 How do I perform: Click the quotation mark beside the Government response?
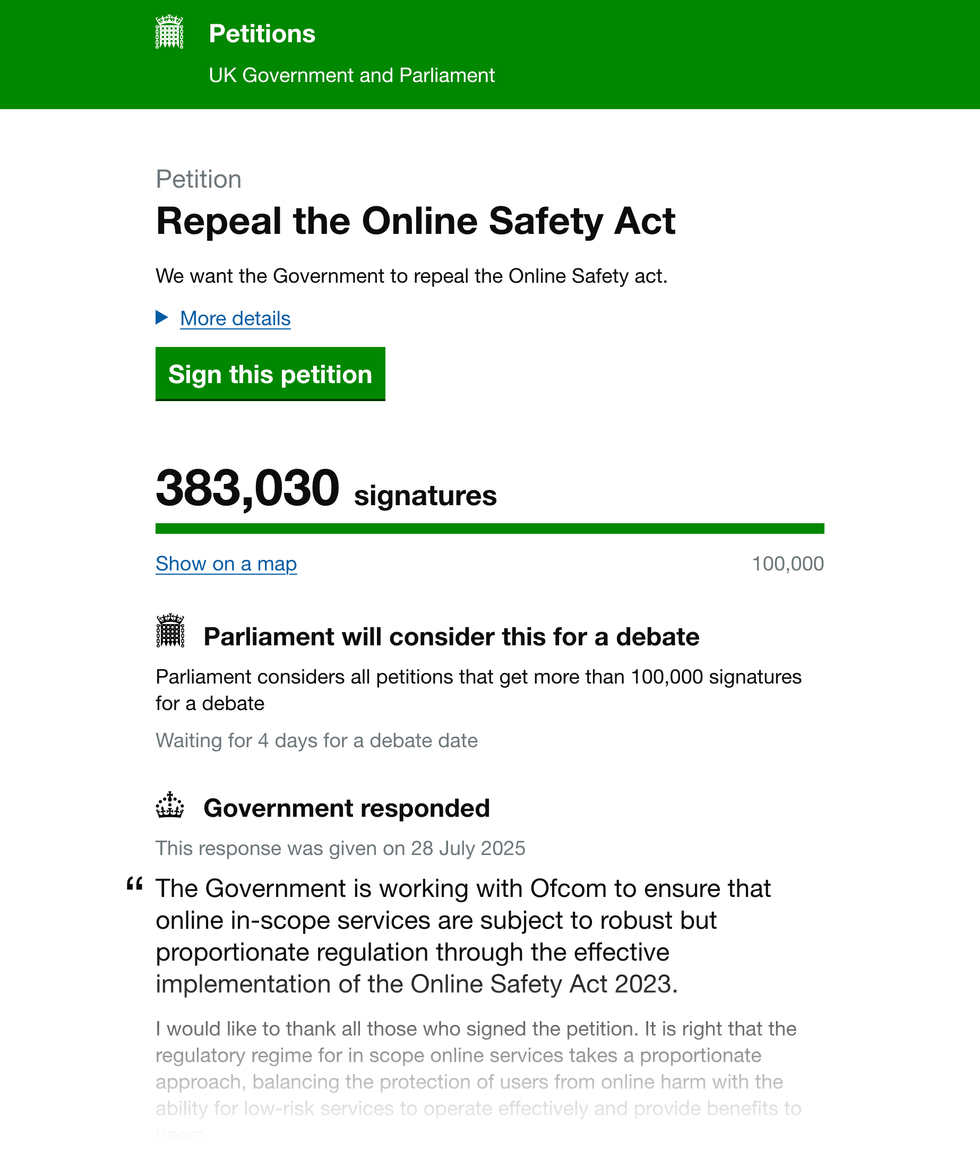pyautogui.click(x=134, y=886)
